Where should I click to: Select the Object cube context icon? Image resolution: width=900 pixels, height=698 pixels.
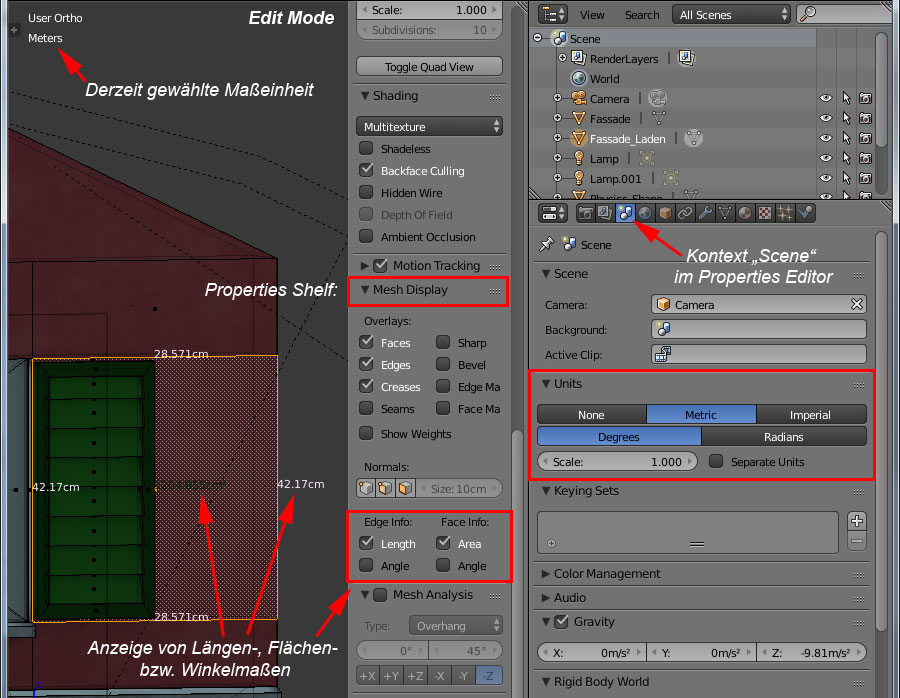(665, 213)
